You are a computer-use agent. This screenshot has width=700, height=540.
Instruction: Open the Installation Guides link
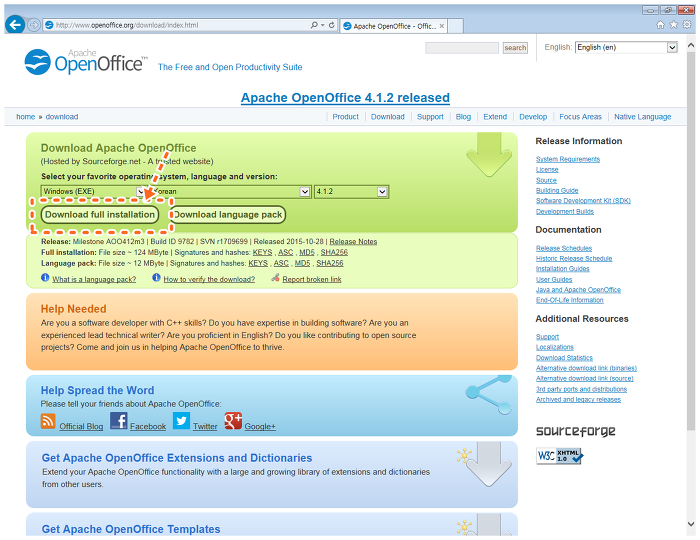tap(562, 269)
